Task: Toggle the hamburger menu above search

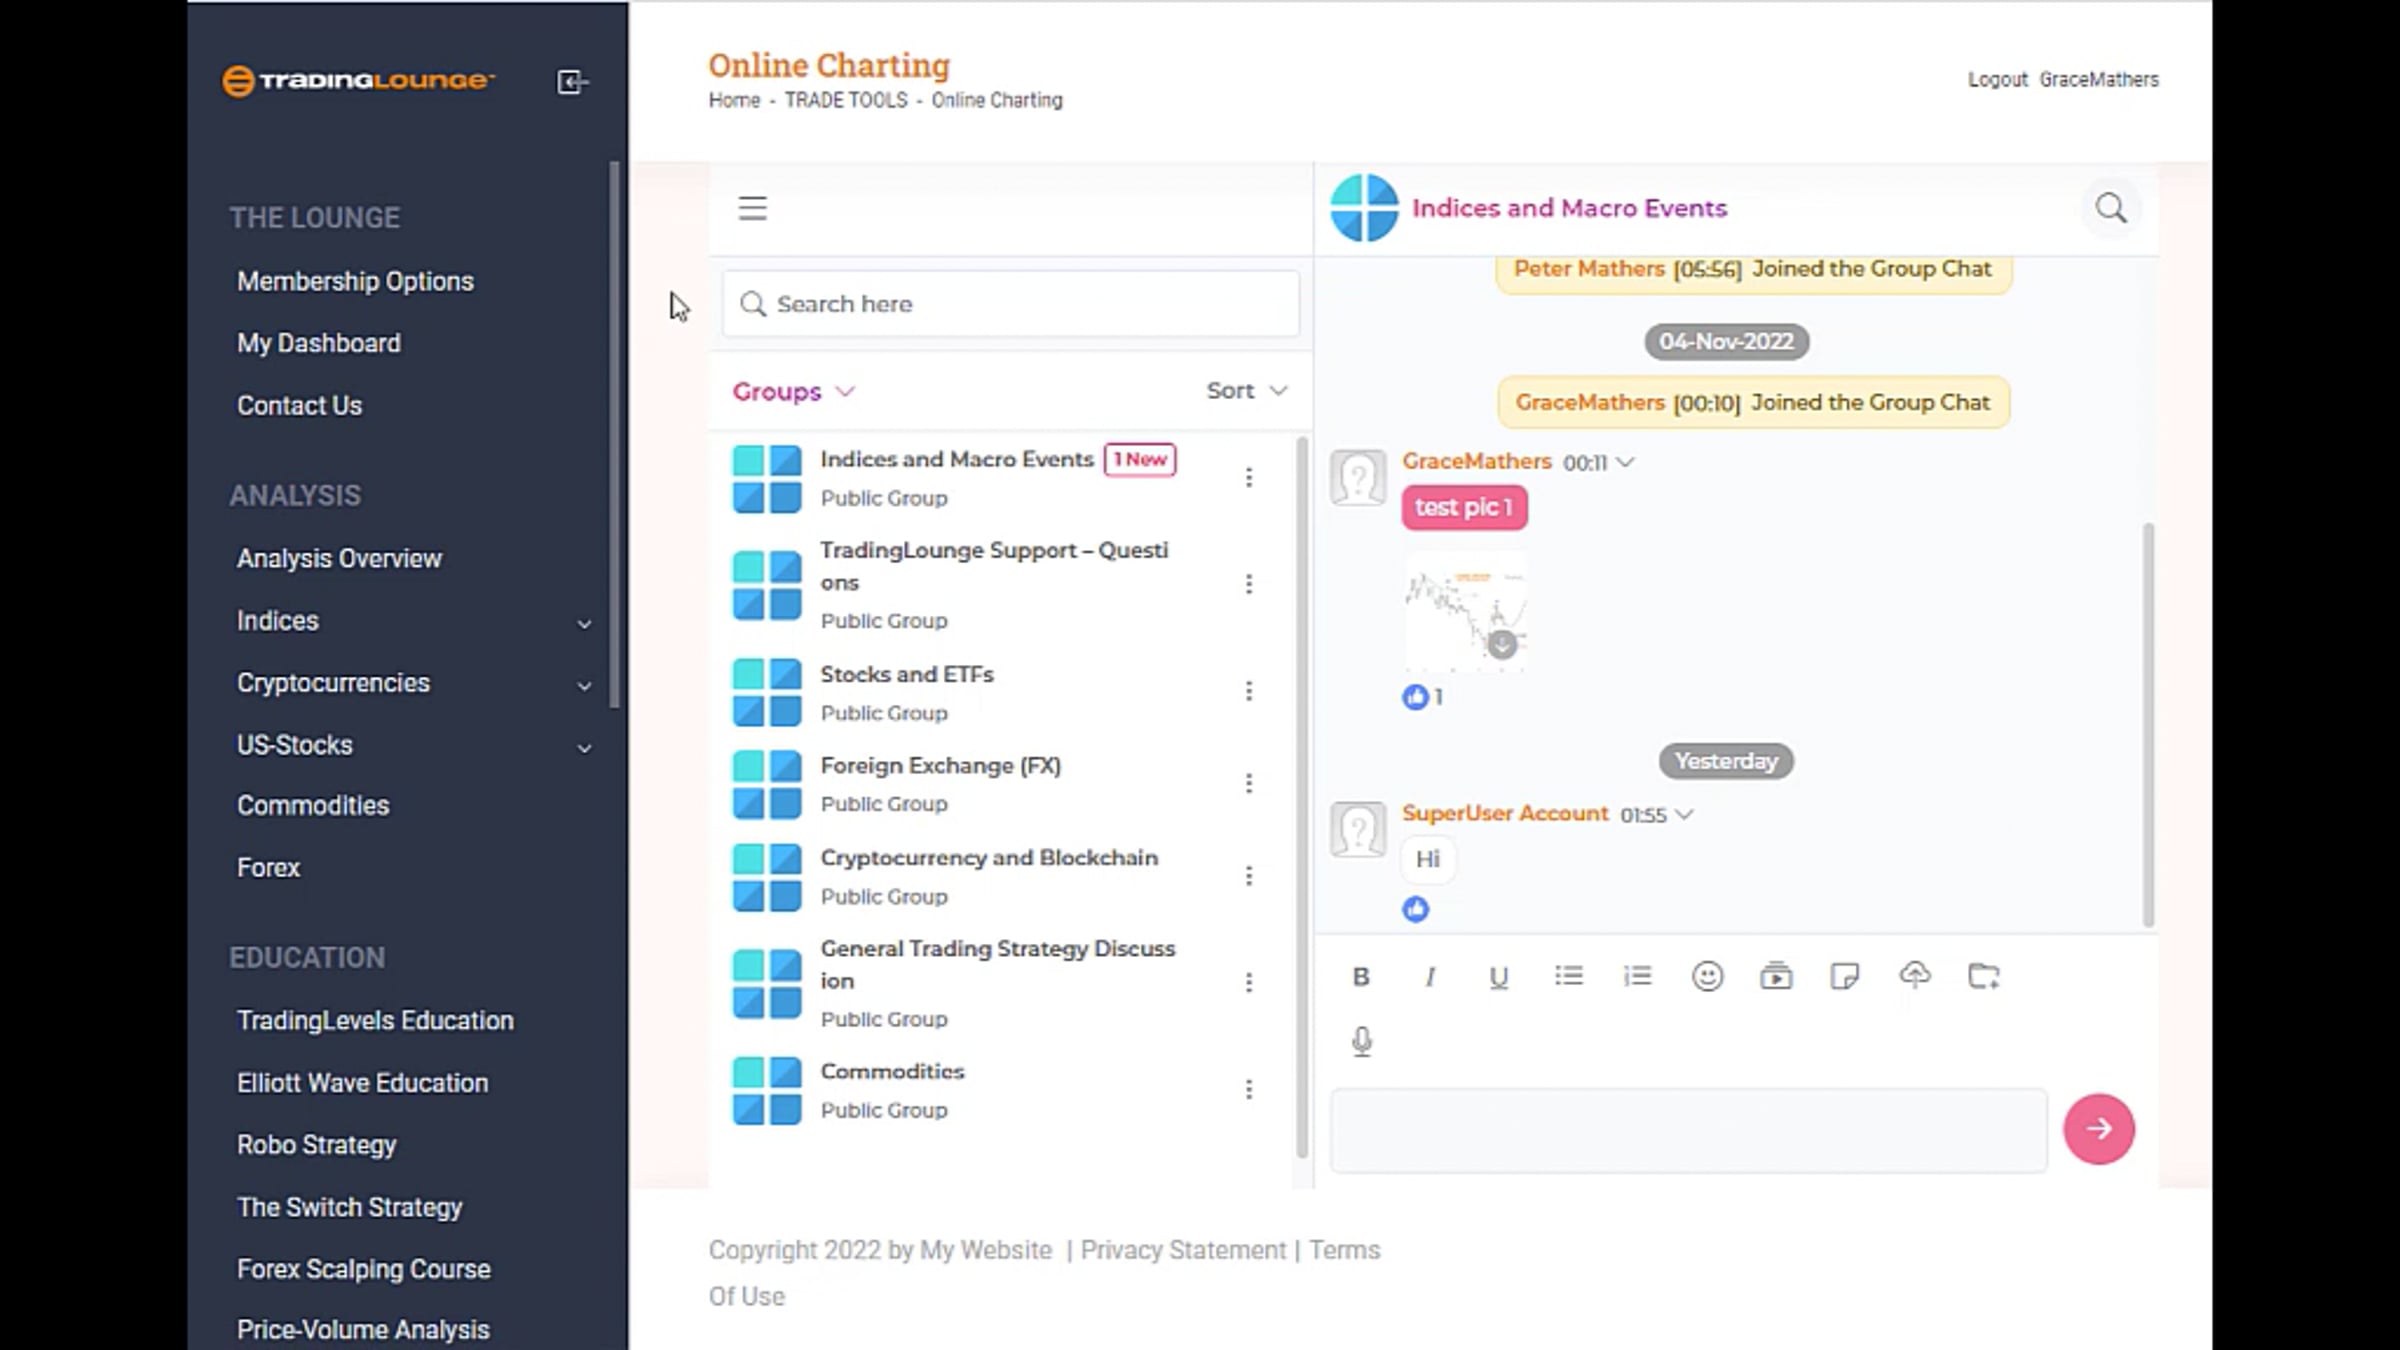Action: pos(752,208)
